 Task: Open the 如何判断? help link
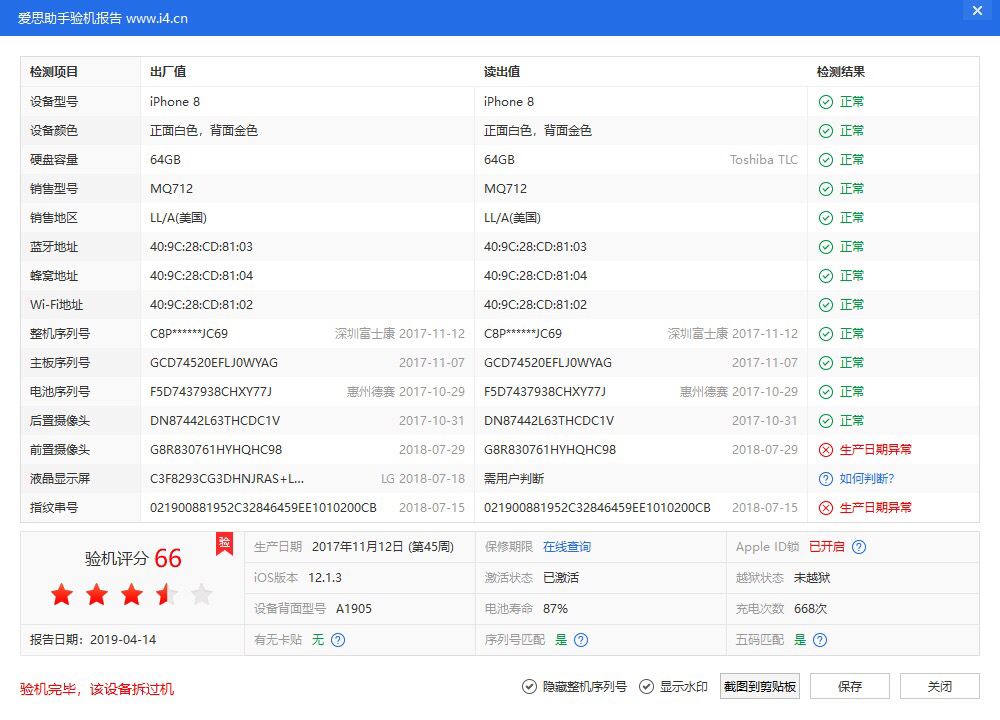click(867, 479)
